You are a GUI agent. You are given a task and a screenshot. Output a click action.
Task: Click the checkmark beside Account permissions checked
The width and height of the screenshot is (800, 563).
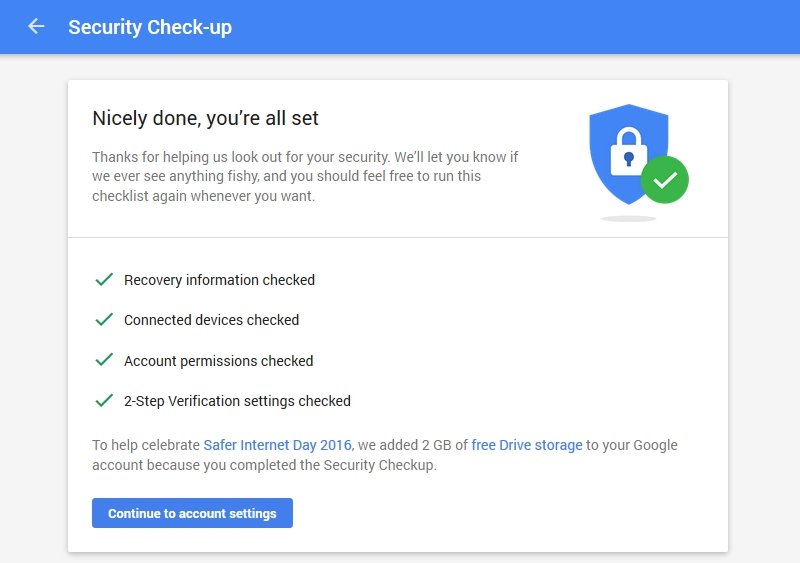click(x=104, y=360)
